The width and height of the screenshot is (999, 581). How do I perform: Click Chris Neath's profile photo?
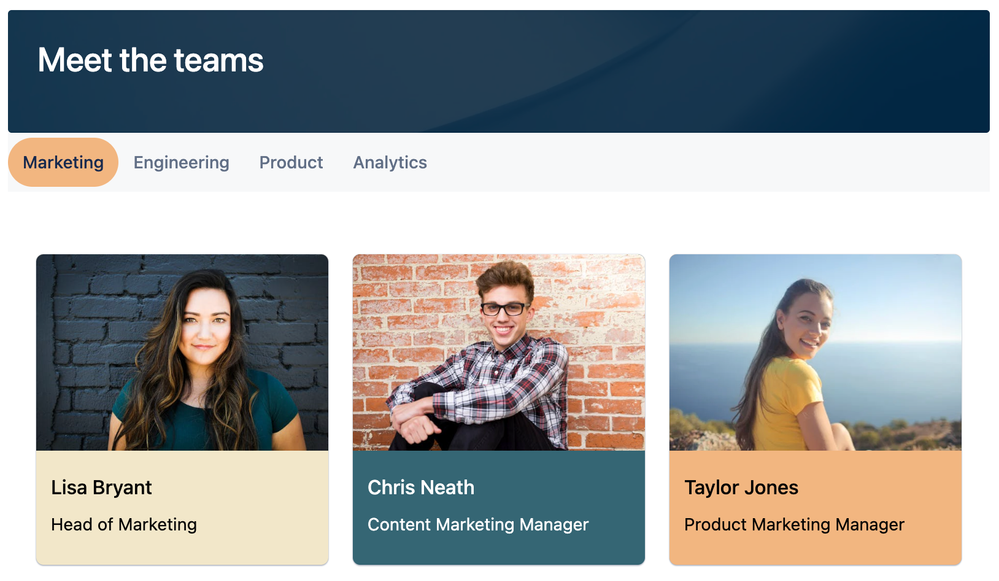coord(498,350)
